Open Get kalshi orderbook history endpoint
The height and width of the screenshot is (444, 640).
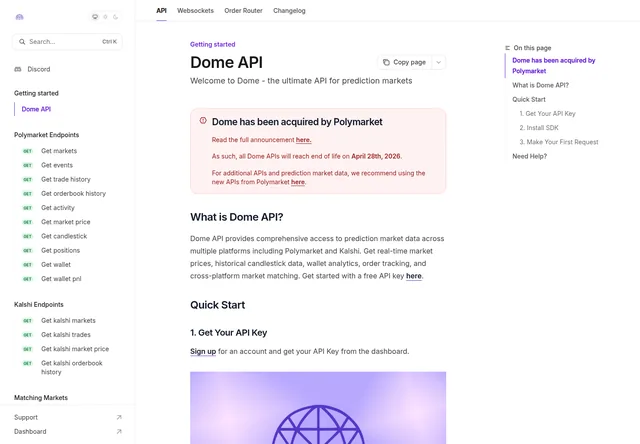(71, 367)
